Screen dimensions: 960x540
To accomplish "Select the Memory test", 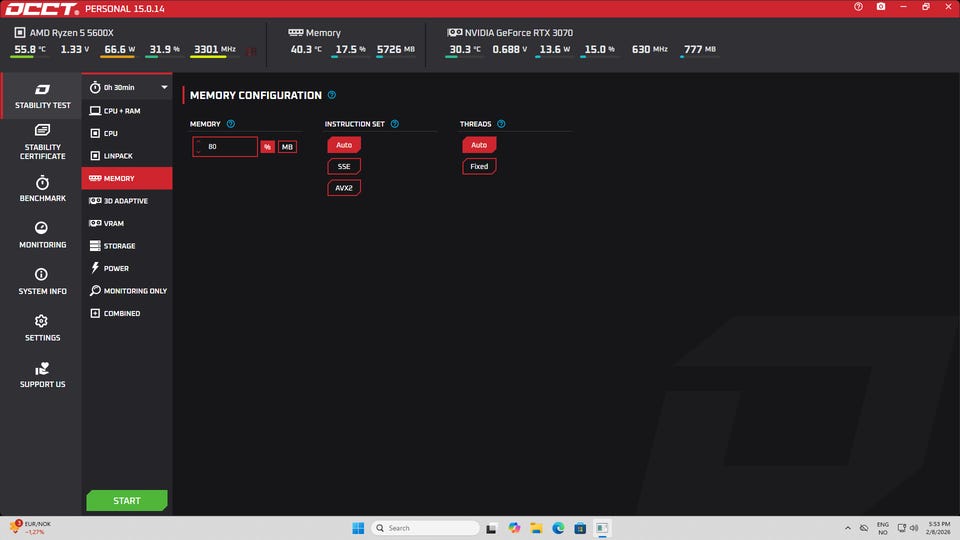I will pyautogui.click(x=127, y=178).
